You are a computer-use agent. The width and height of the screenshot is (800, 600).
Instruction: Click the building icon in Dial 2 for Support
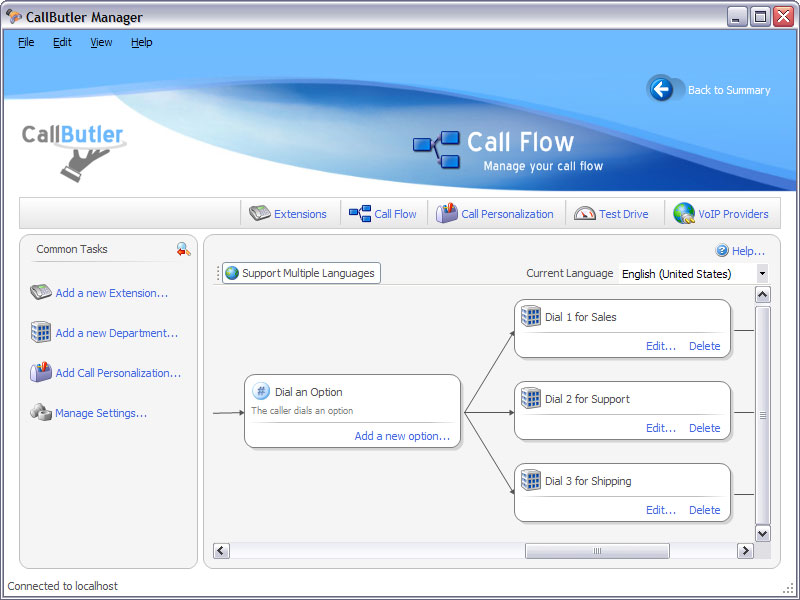click(x=531, y=398)
